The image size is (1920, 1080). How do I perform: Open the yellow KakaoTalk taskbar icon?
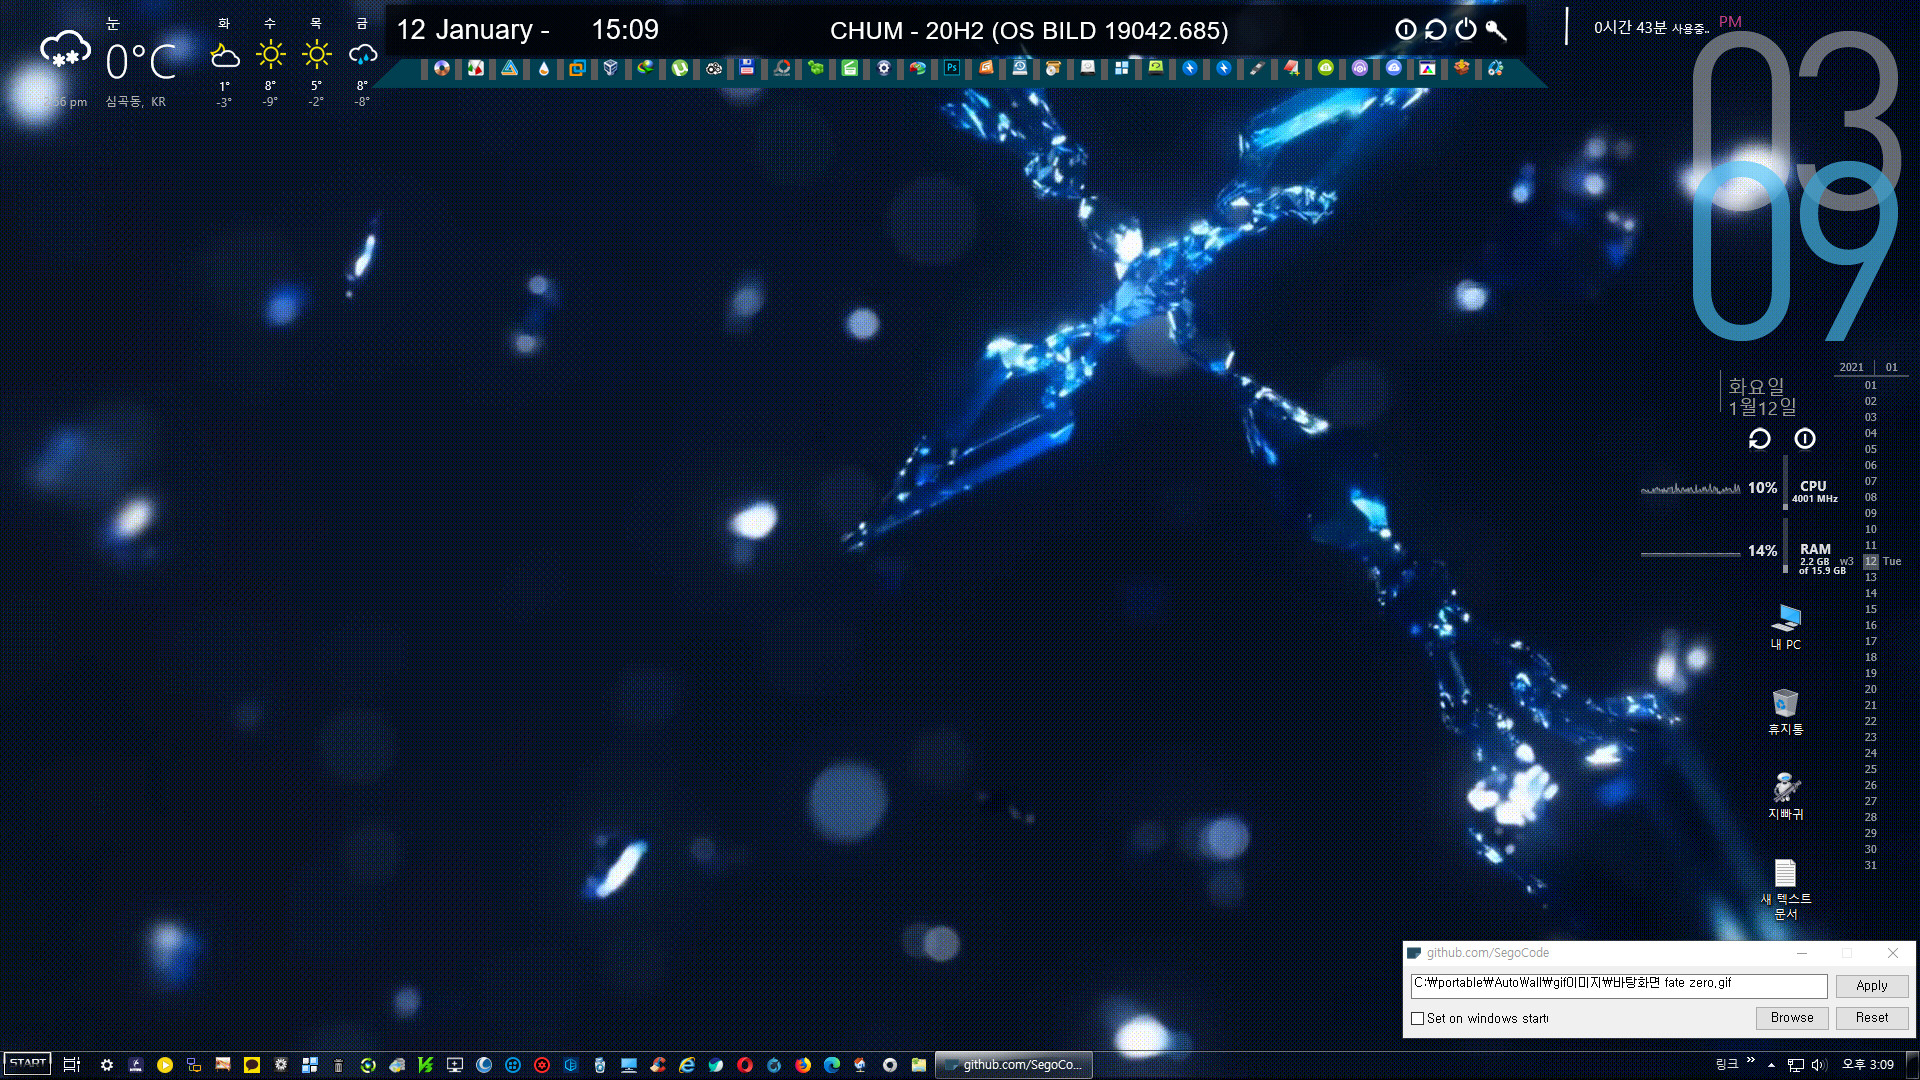tap(252, 1065)
